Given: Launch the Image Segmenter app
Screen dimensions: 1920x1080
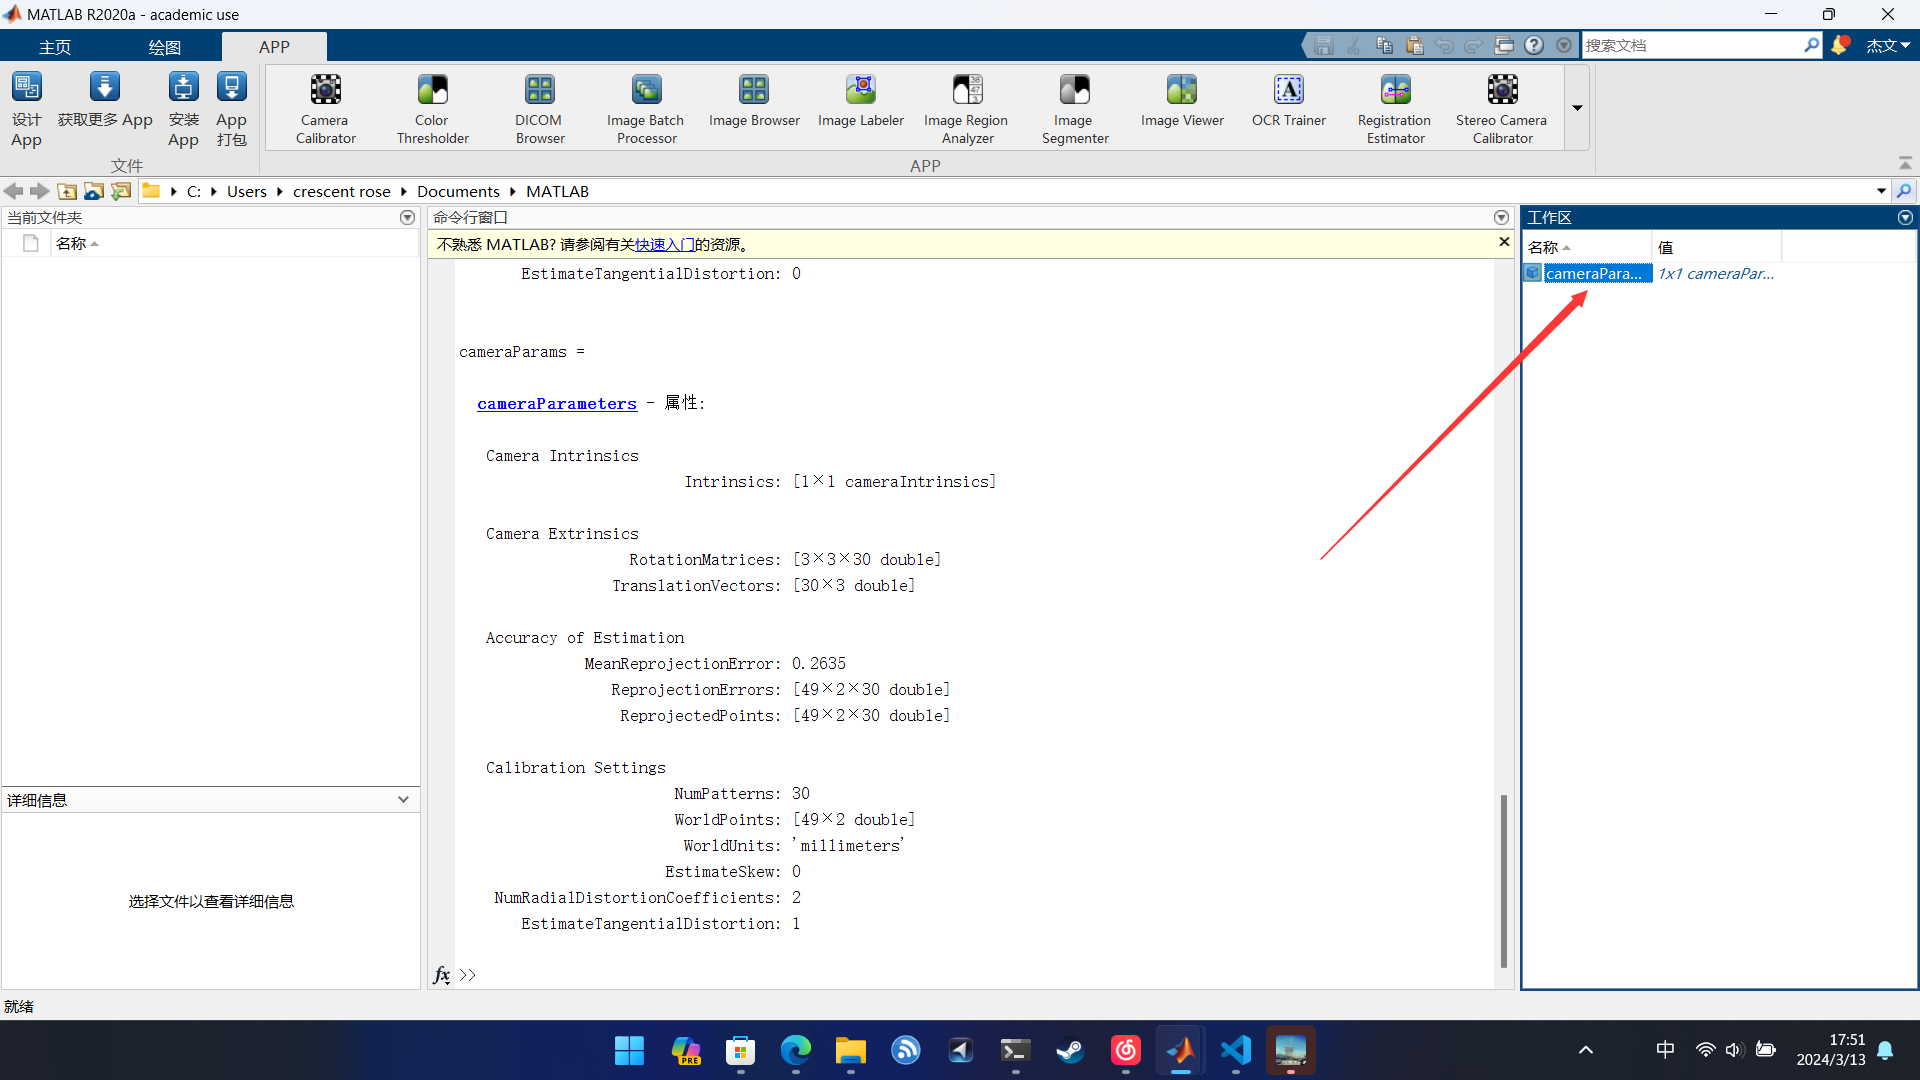Looking at the screenshot, I should point(1074,108).
